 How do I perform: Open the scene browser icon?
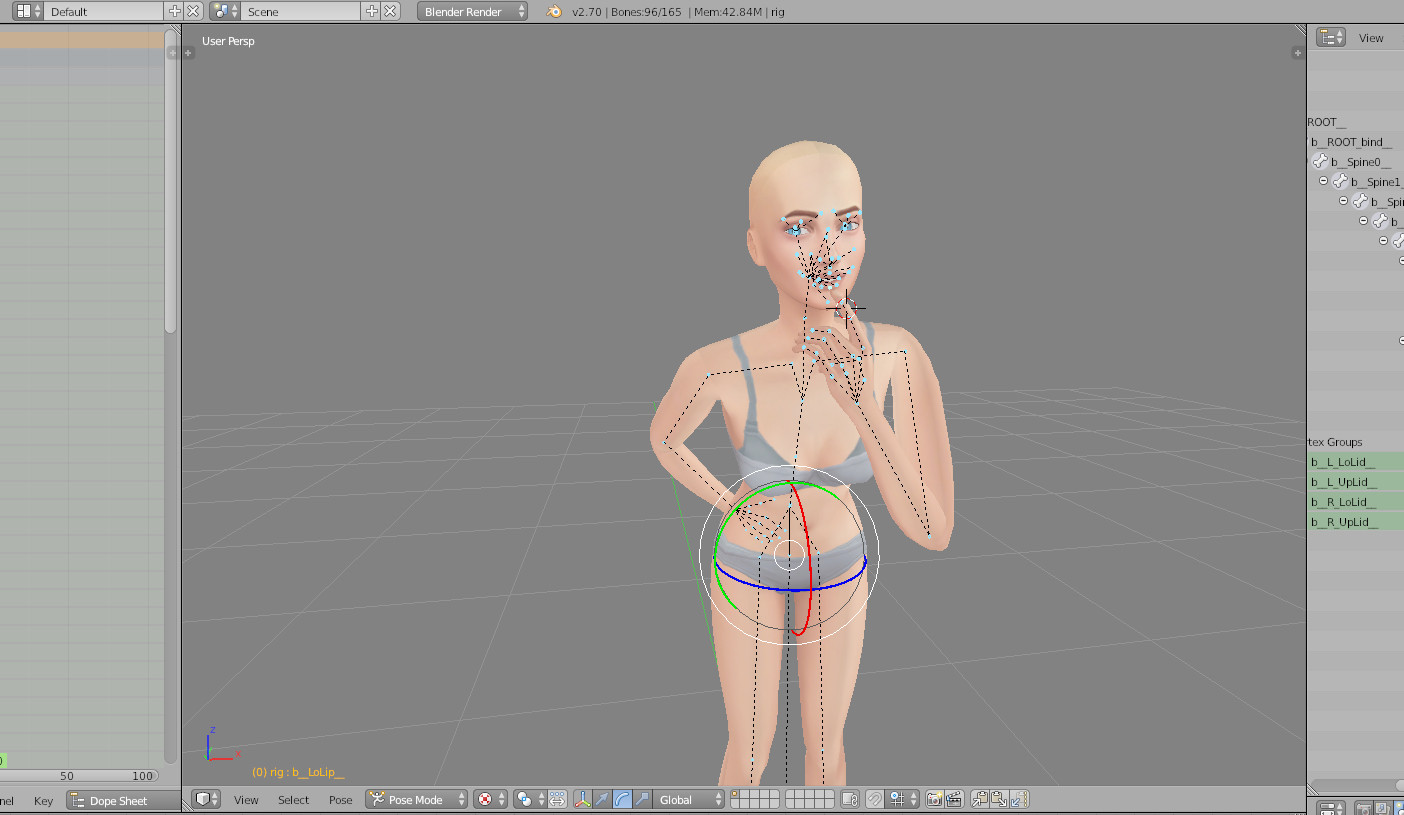(224, 11)
